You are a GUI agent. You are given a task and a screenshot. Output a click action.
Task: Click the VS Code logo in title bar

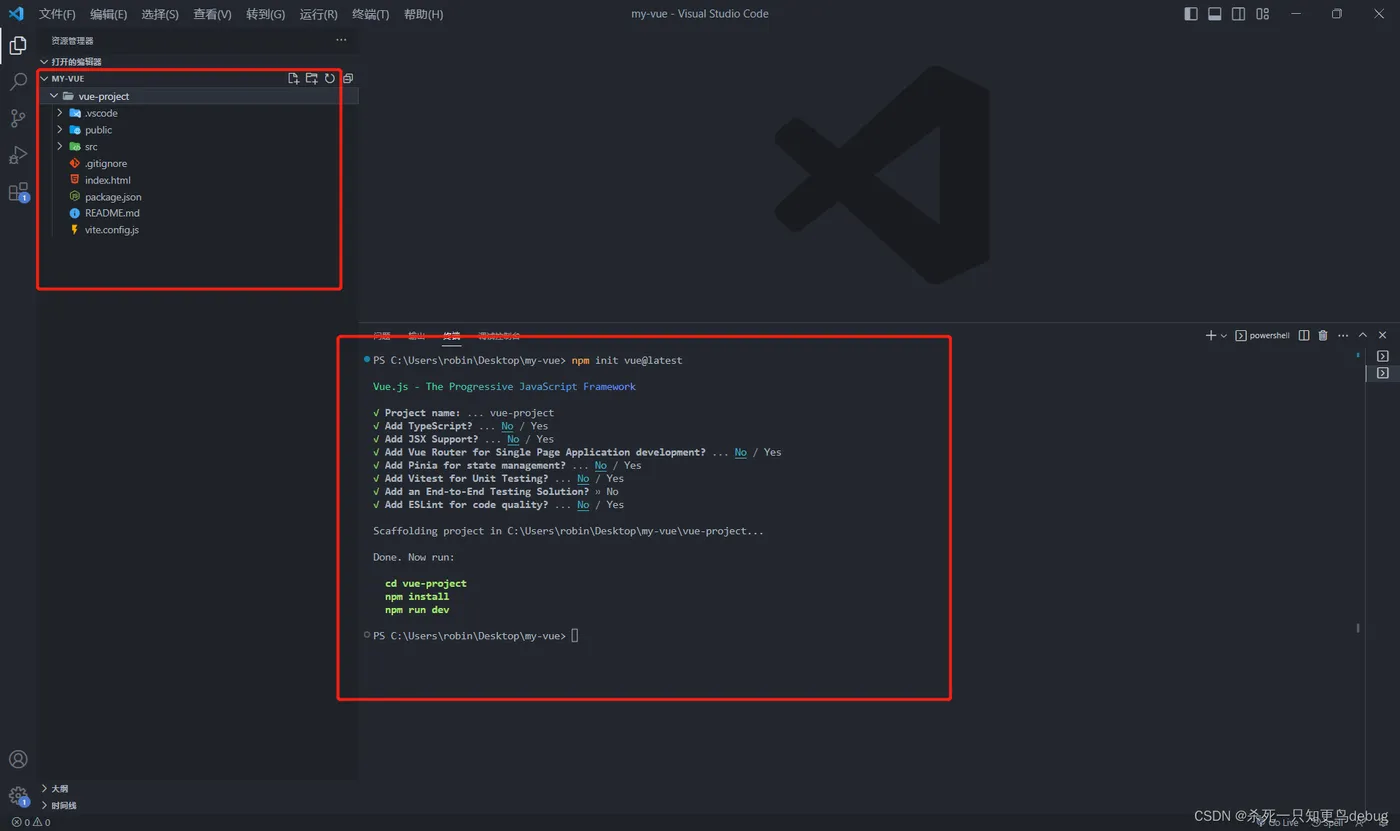pyautogui.click(x=16, y=14)
